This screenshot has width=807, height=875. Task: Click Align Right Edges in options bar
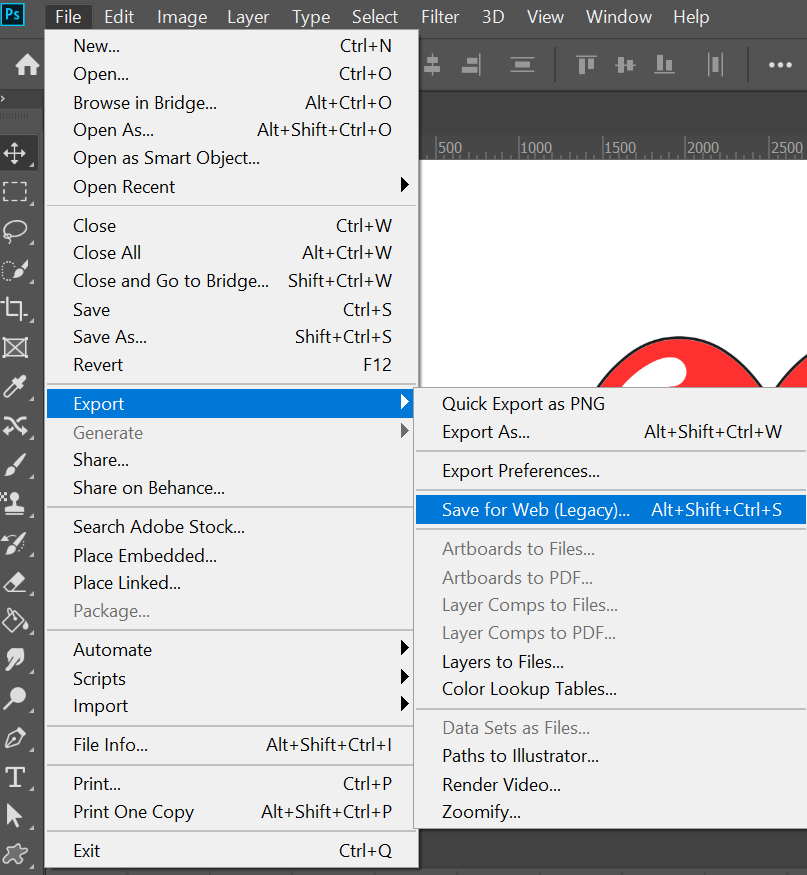[472, 65]
